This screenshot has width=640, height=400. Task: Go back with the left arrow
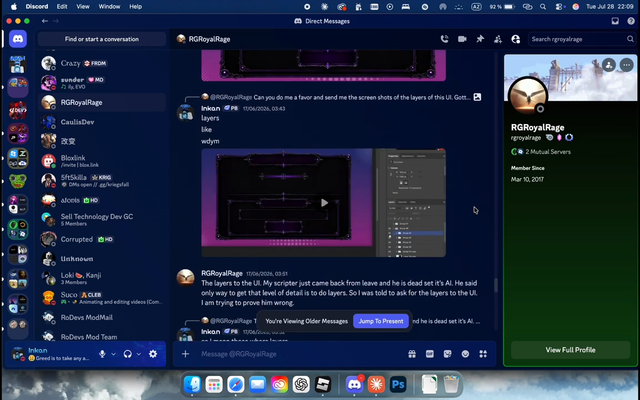(x=45, y=21)
